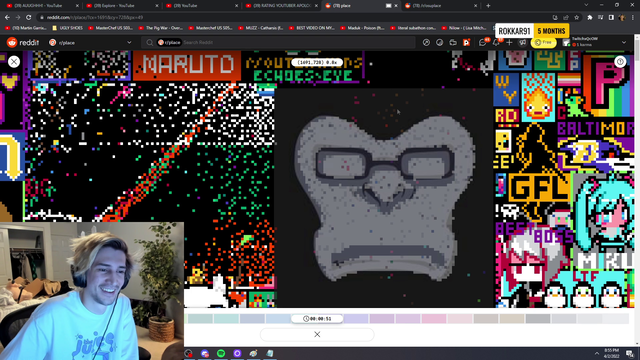This screenshot has height=360, width=640.
Task: Open Reddit chat messages icon
Action: 482,42
